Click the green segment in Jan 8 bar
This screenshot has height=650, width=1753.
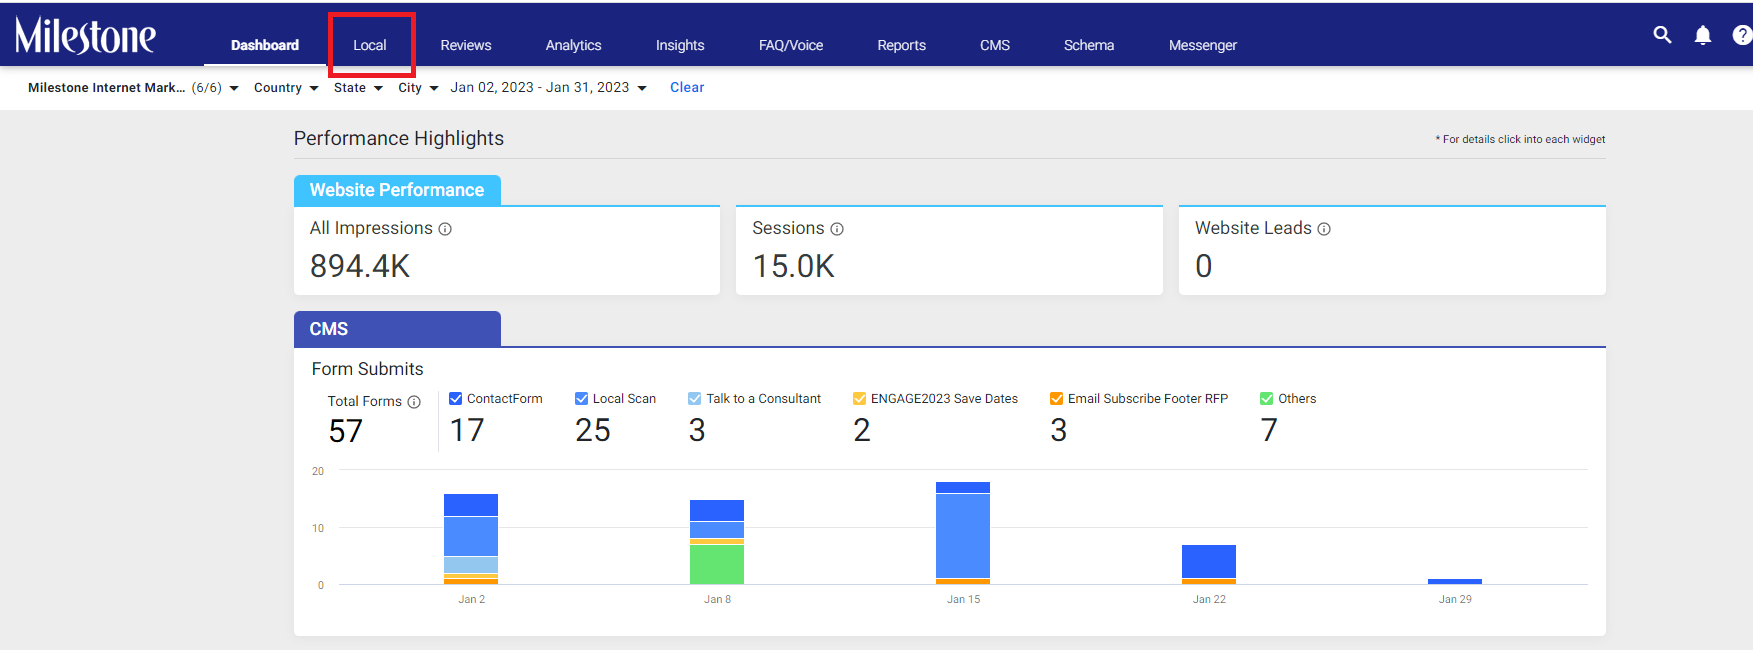717,564
